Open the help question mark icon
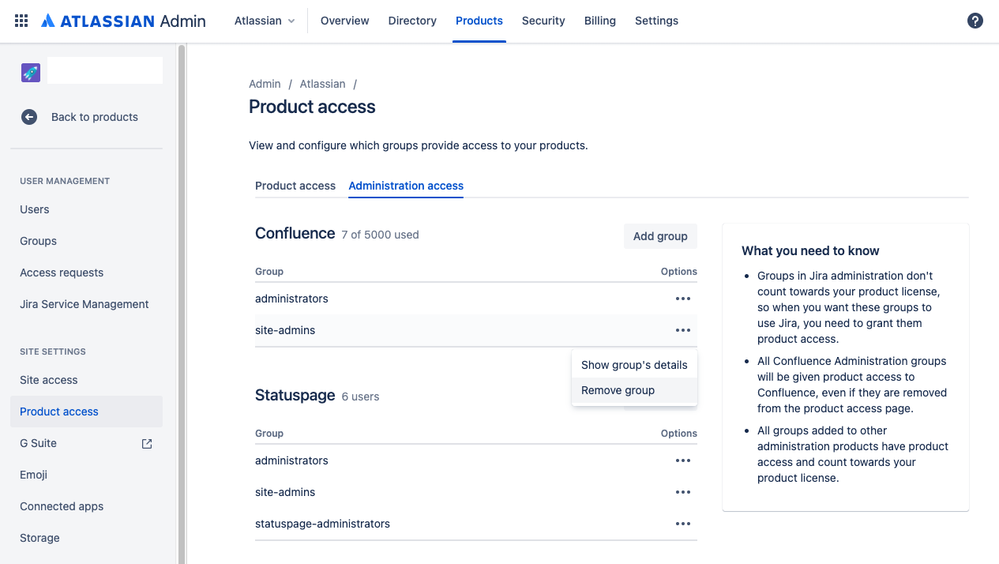This screenshot has height=564, width=999. 975,21
